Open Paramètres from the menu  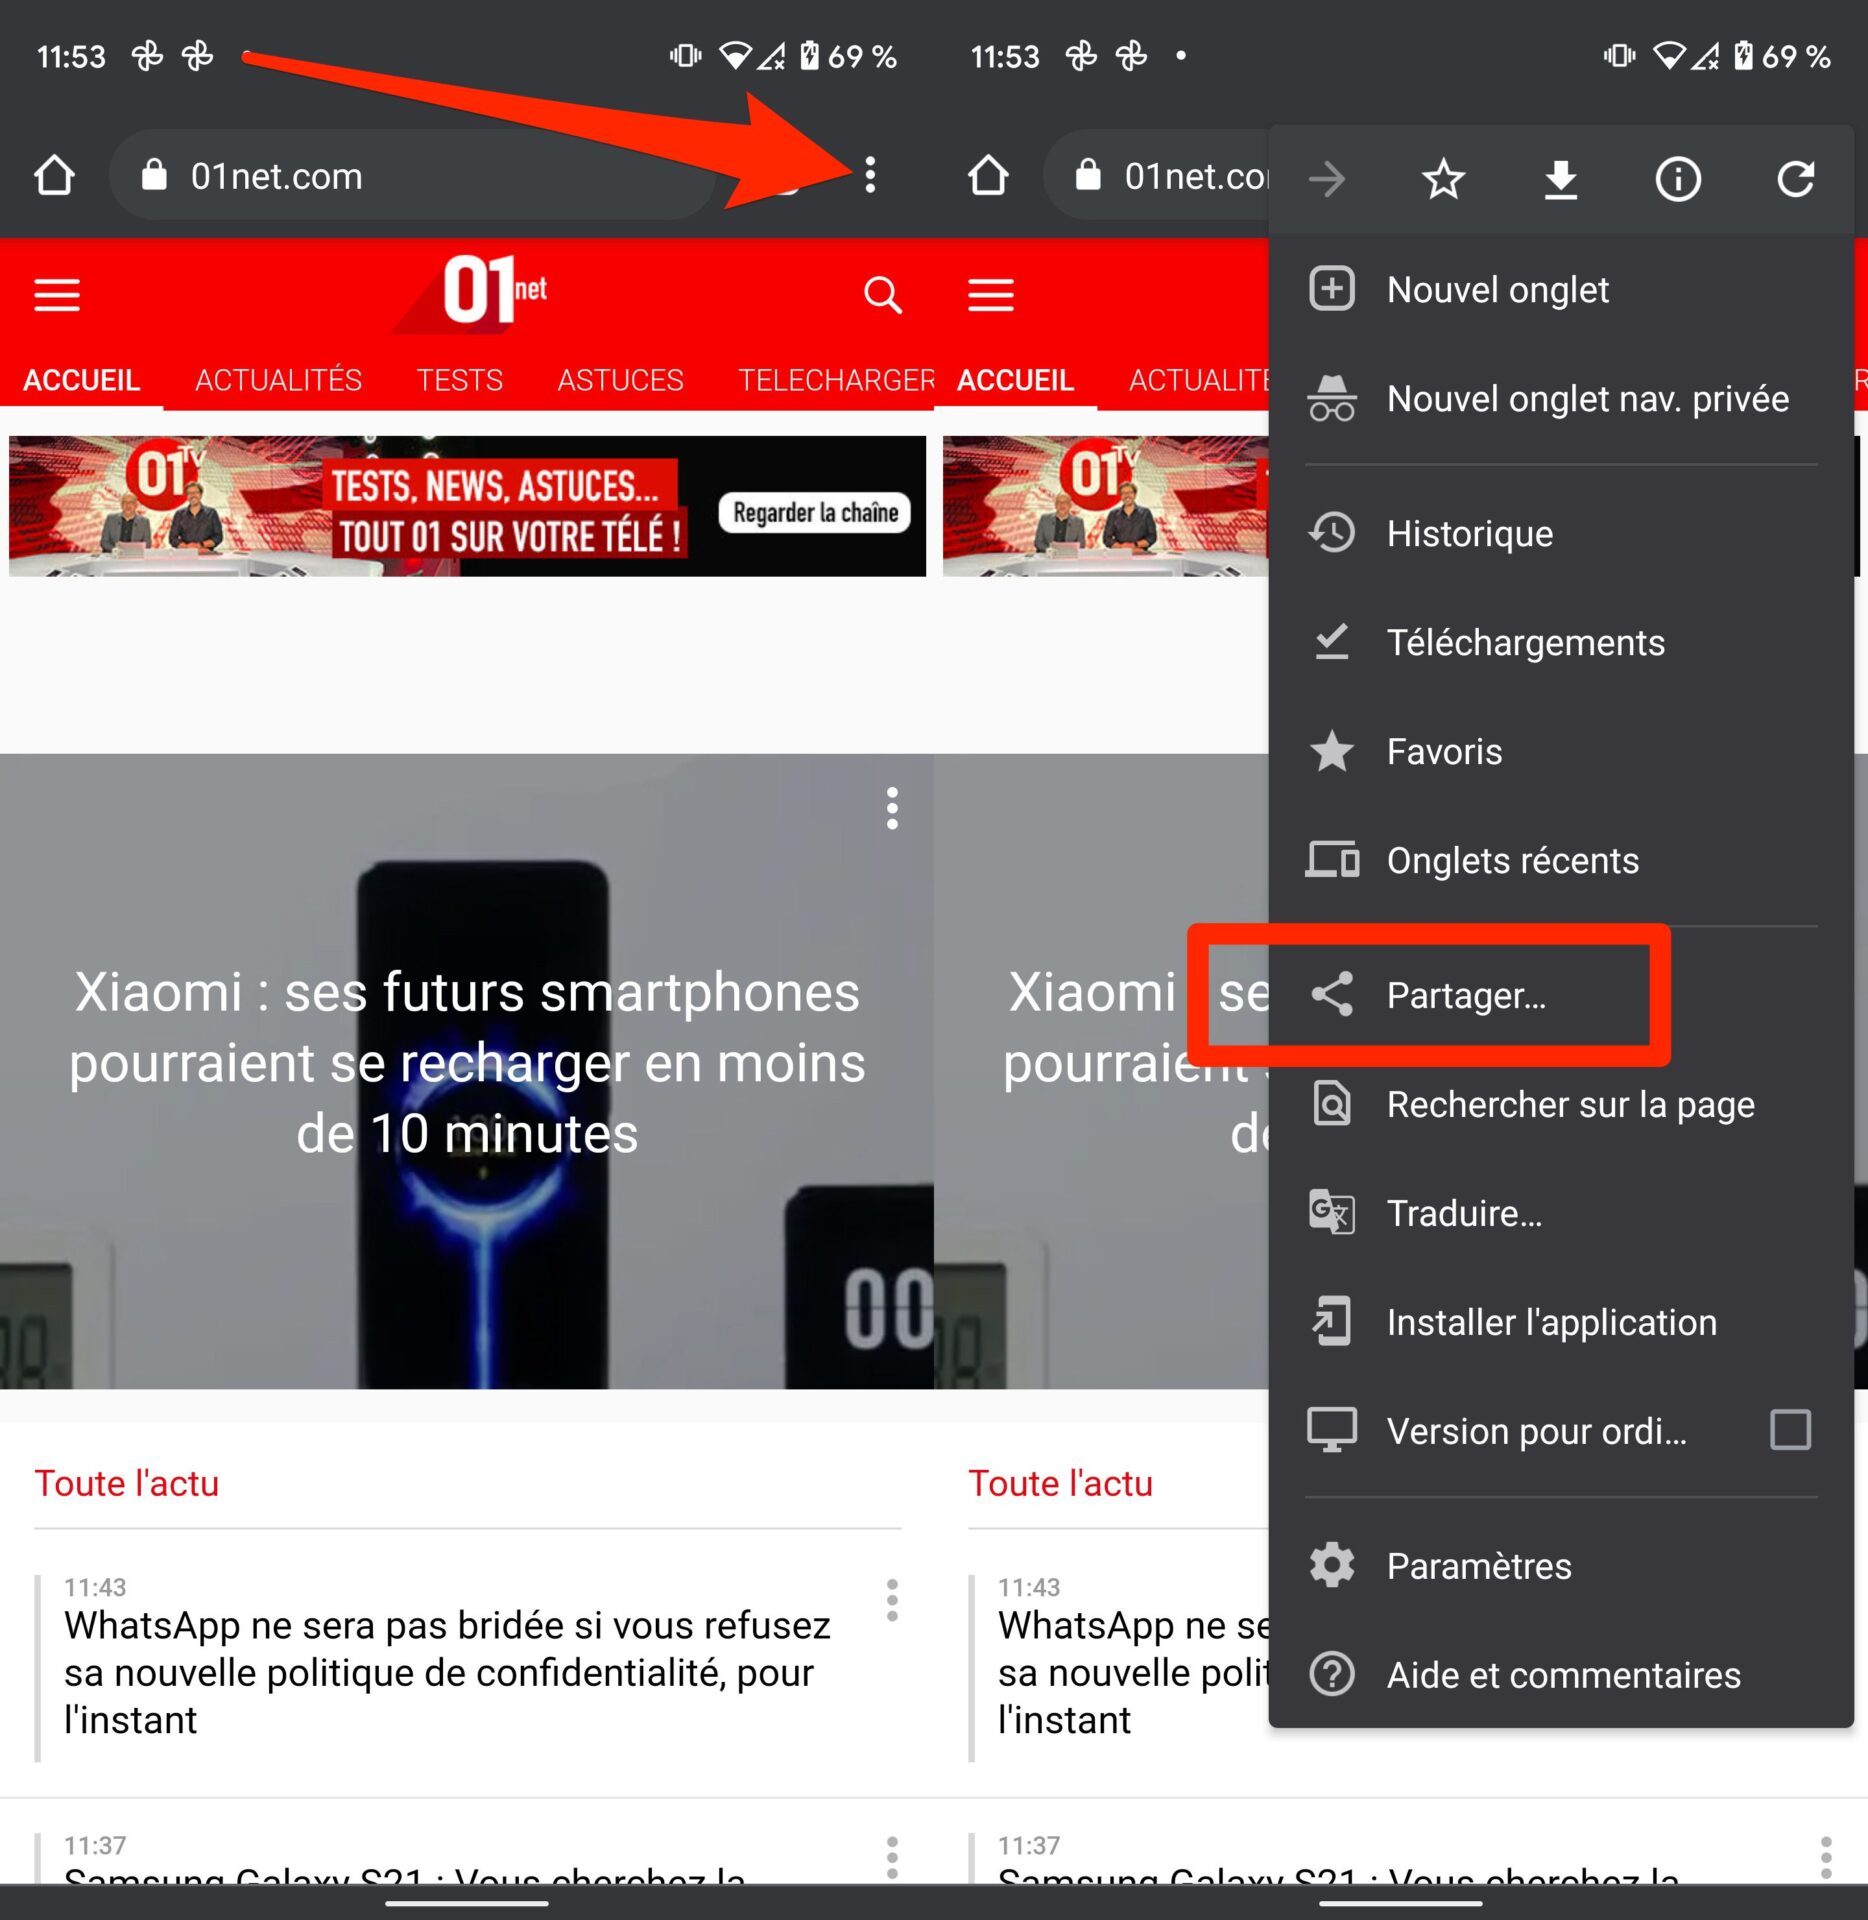tap(1561, 1566)
